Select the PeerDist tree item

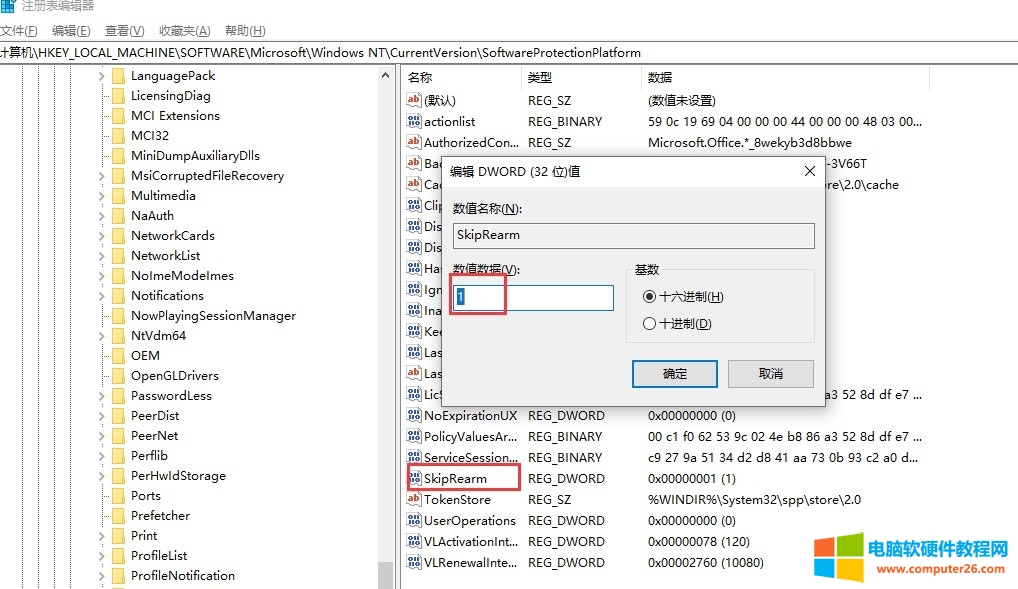[x=155, y=416]
